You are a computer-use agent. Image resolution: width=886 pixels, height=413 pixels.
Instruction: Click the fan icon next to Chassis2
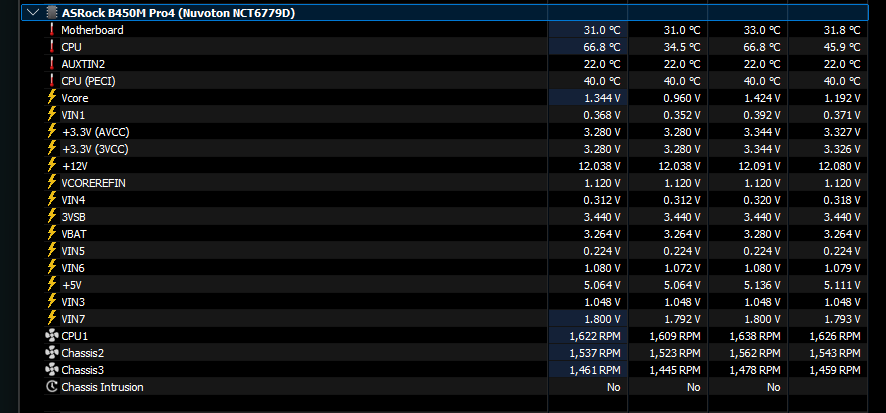(x=52, y=353)
